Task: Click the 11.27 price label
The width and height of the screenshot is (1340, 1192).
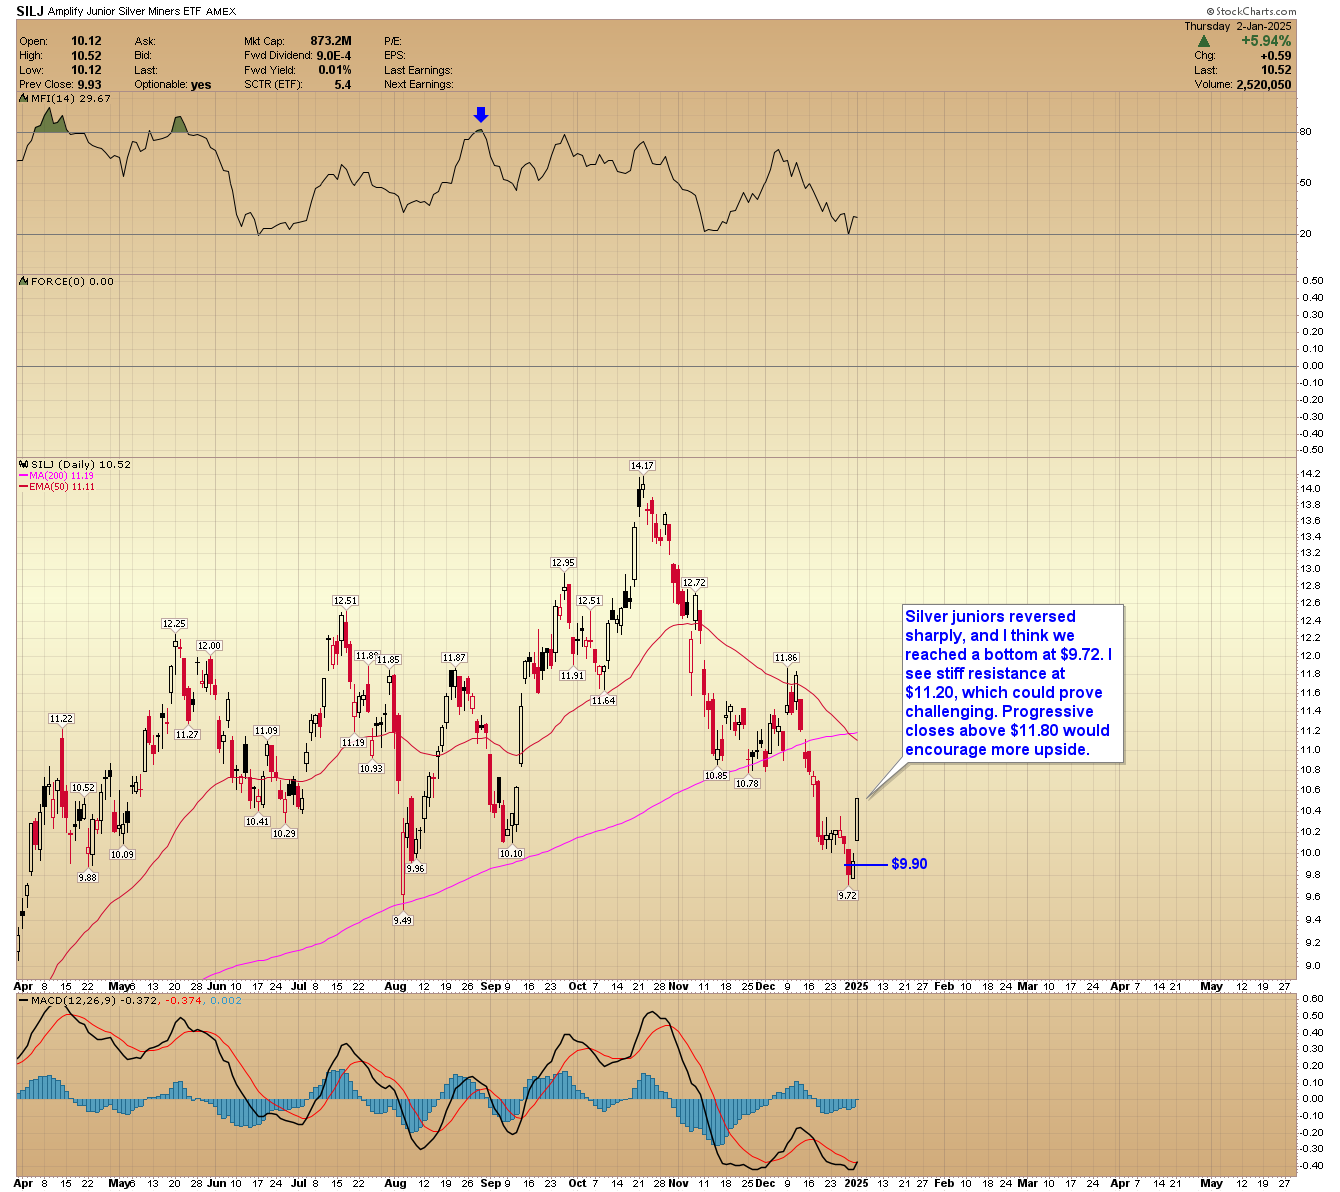Action: [x=187, y=735]
